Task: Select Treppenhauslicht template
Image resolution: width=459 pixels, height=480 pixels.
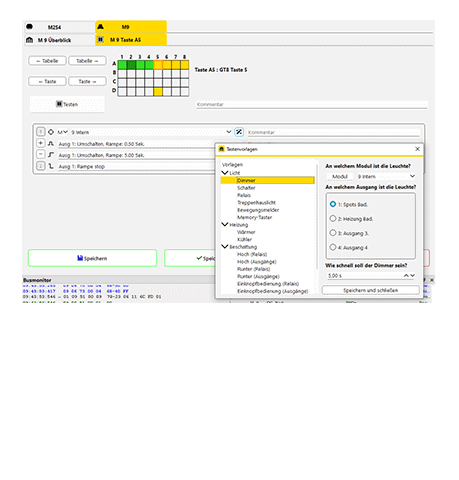Action: click(x=256, y=202)
